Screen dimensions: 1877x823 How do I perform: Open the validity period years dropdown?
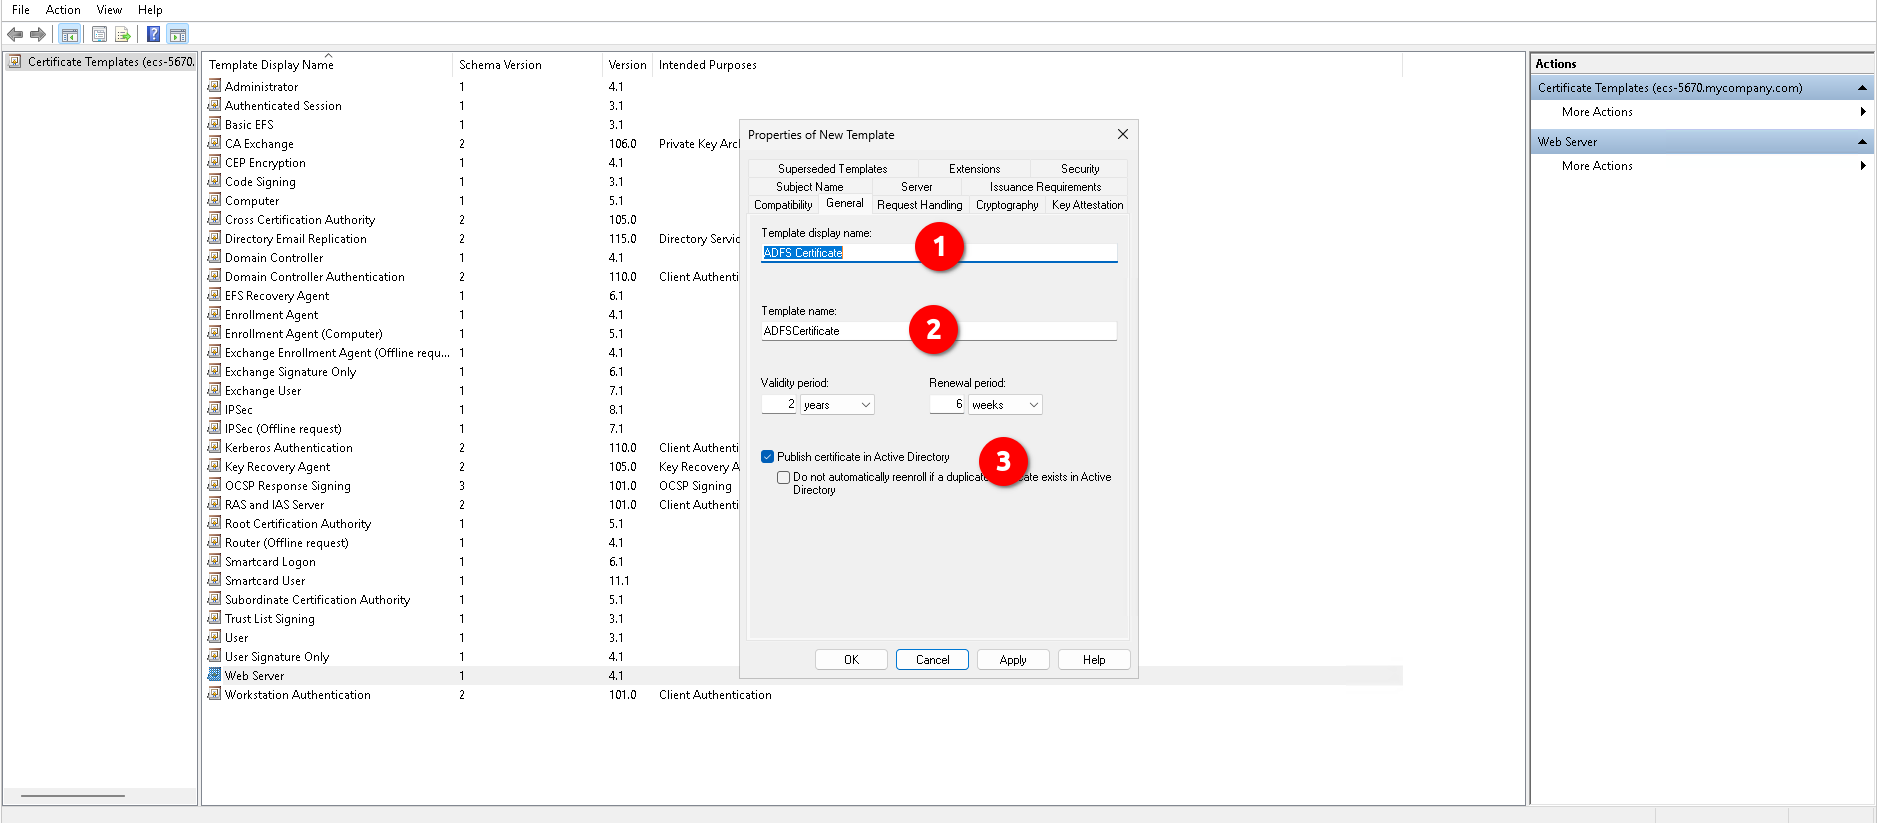[x=837, y=405]
